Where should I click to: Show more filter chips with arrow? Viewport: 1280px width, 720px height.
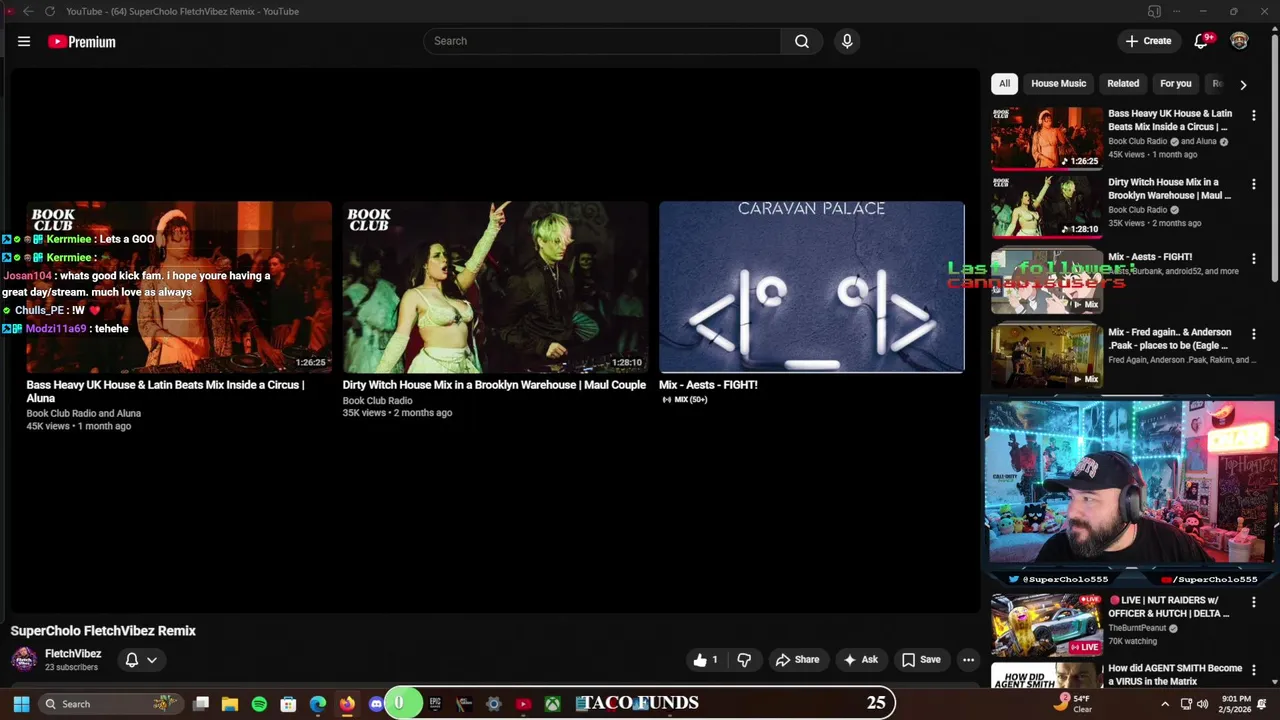[1243, 85]
